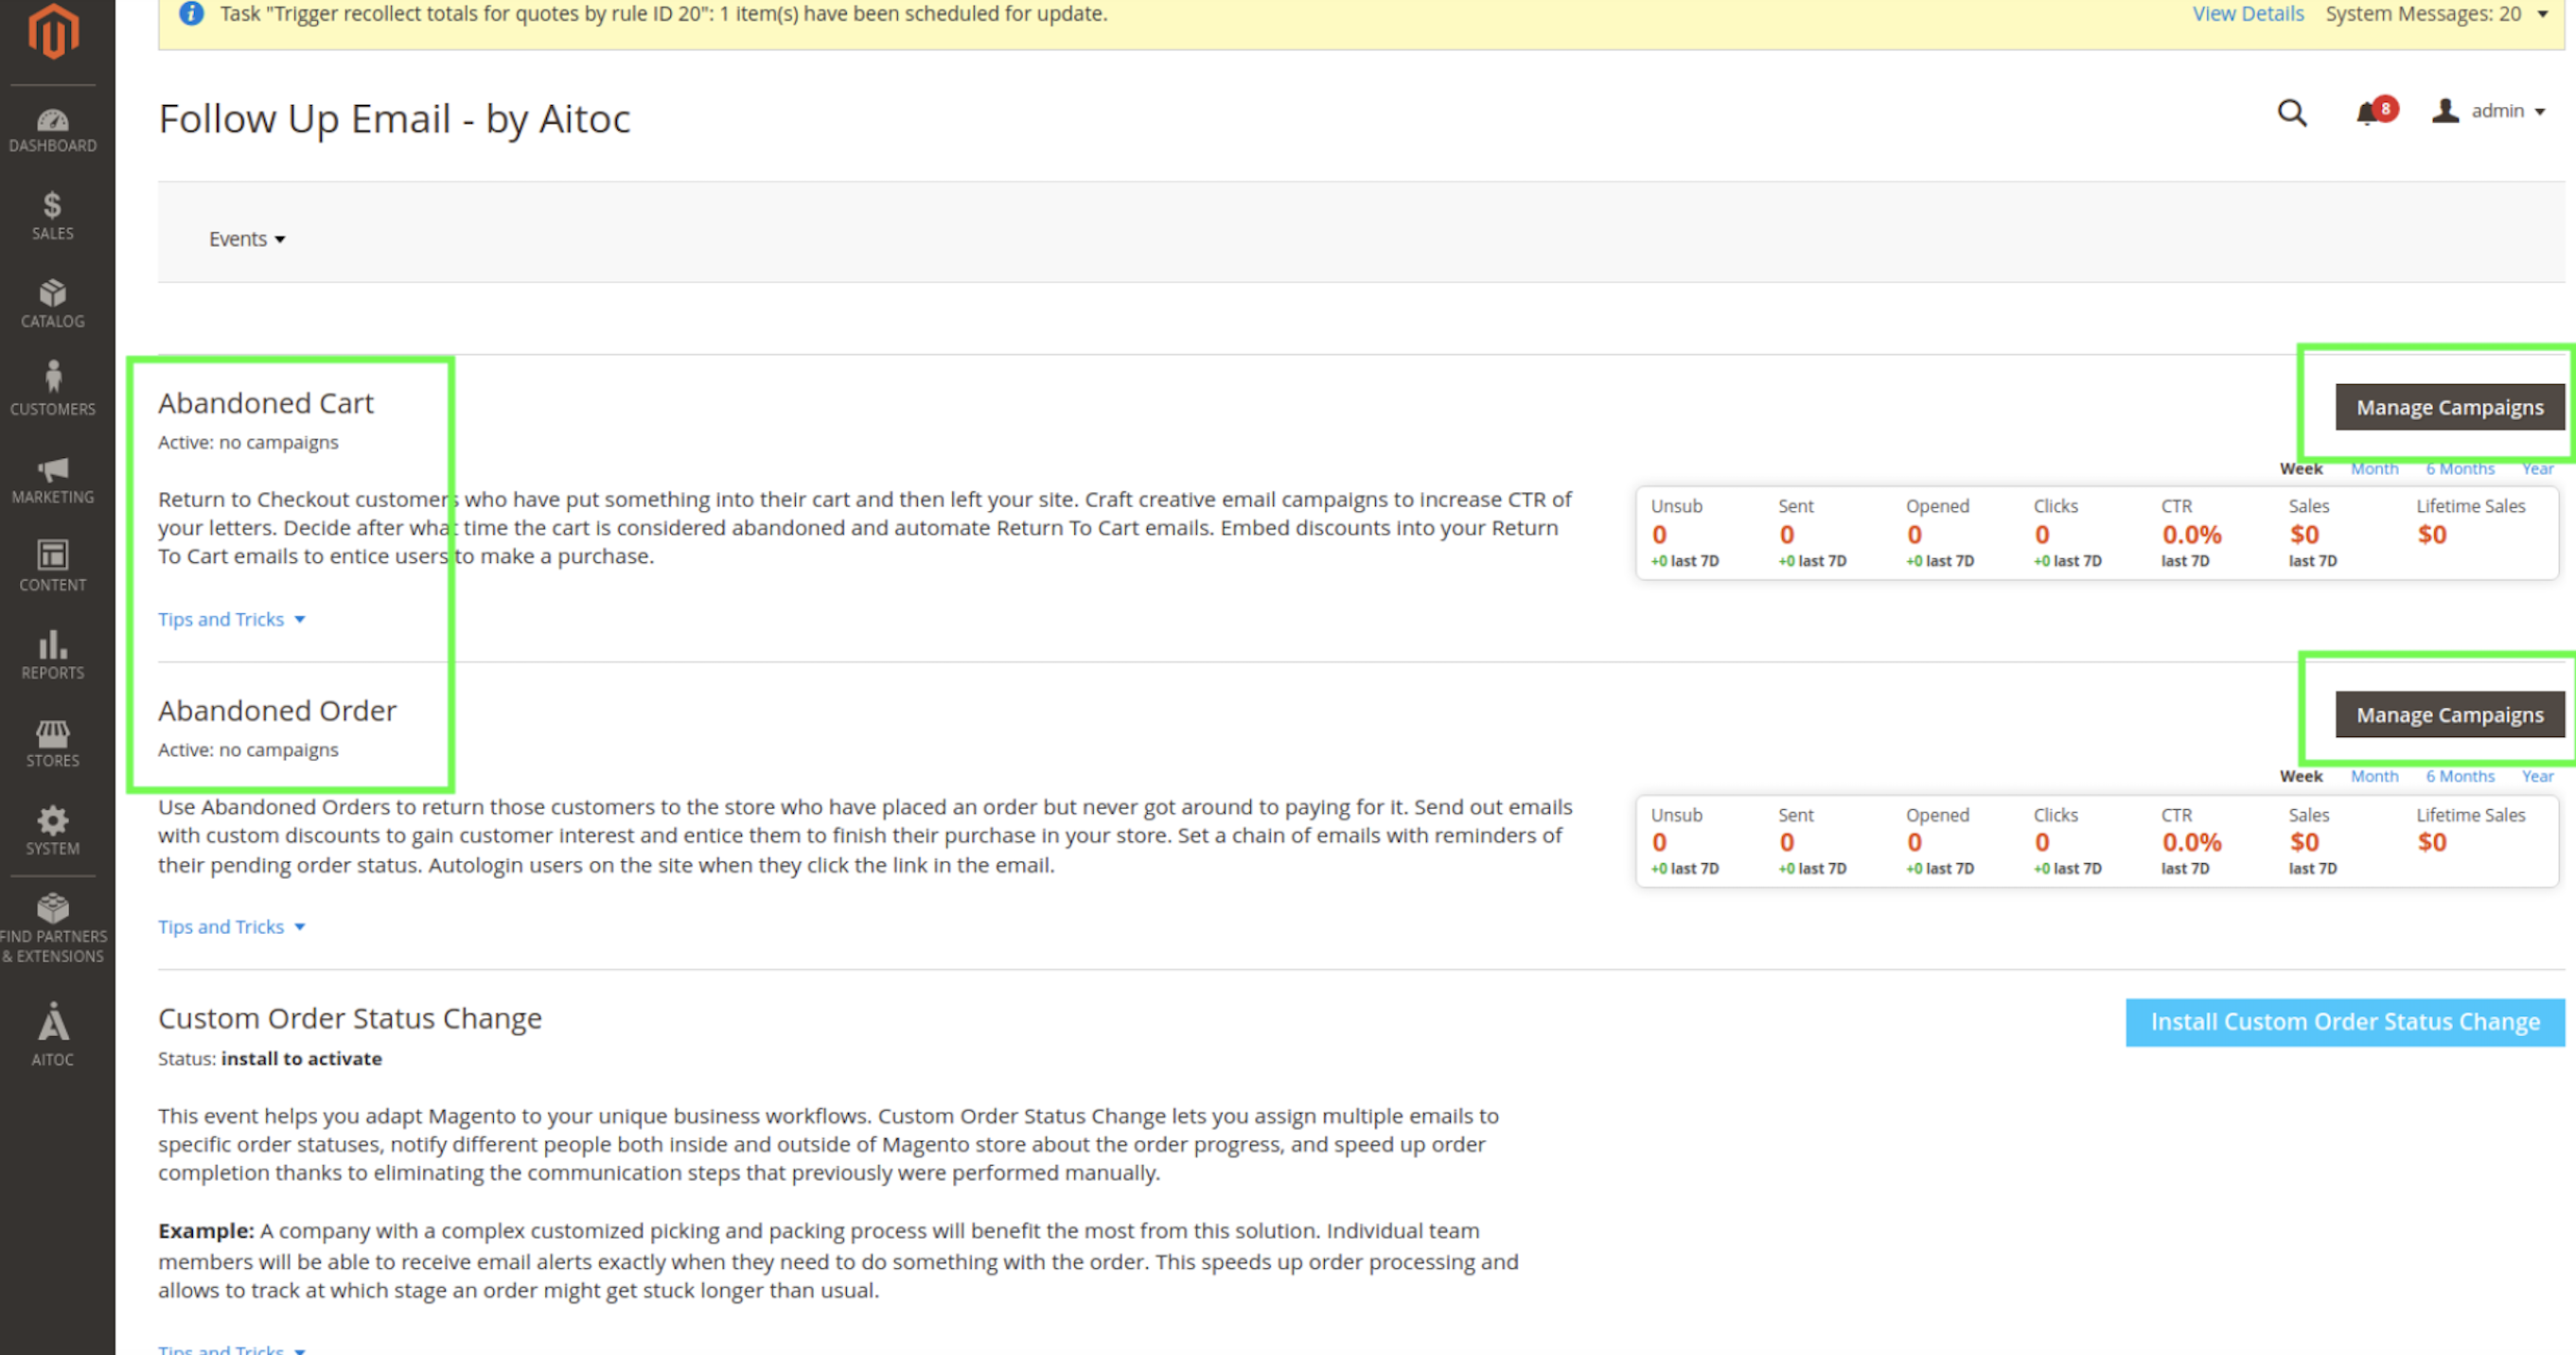Manage Campaigns for Abandoned Cart

point(2449,407)
